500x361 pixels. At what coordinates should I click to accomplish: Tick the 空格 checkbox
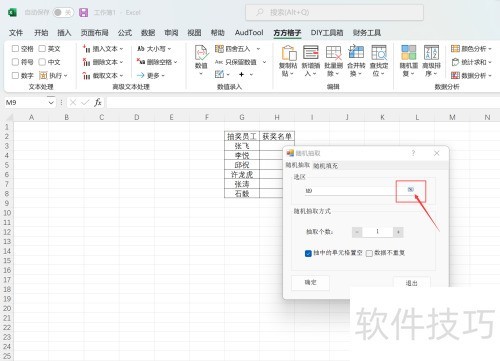(15, 49)
